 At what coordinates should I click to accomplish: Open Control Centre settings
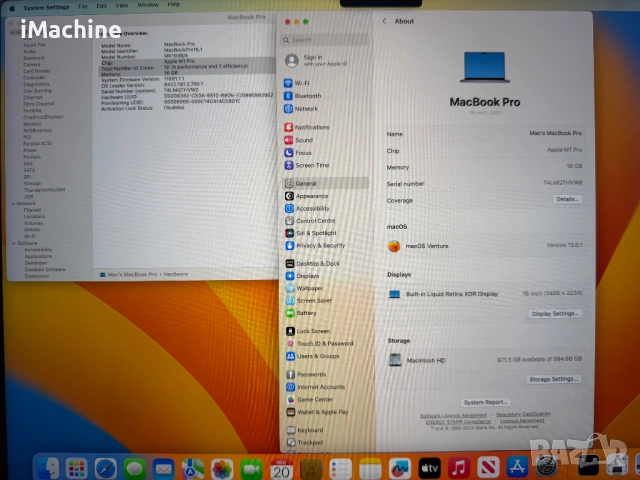coord(310,221)
